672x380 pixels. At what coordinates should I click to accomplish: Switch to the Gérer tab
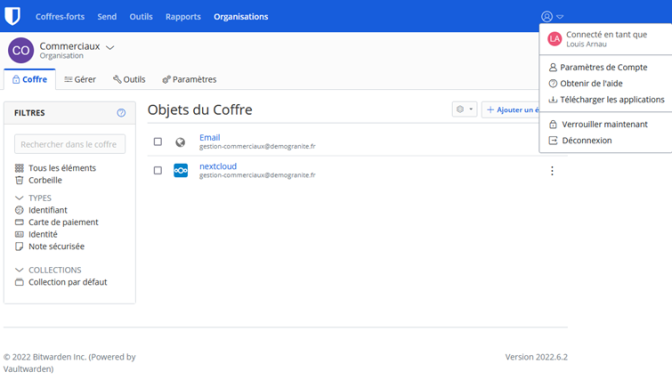click(80, 79)
